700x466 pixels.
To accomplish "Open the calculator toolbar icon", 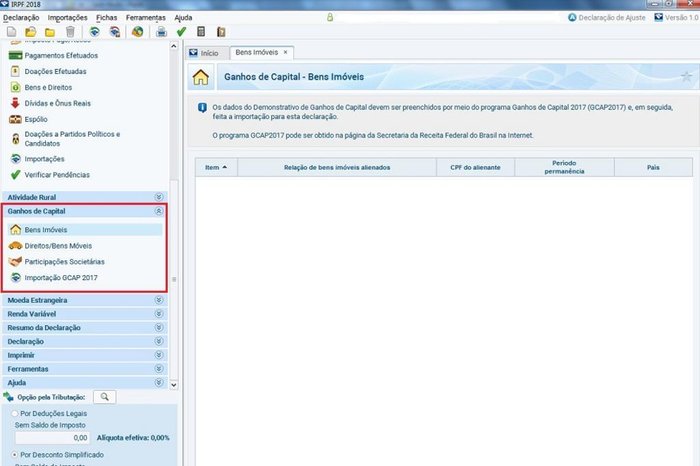I will tap(201, 32).
